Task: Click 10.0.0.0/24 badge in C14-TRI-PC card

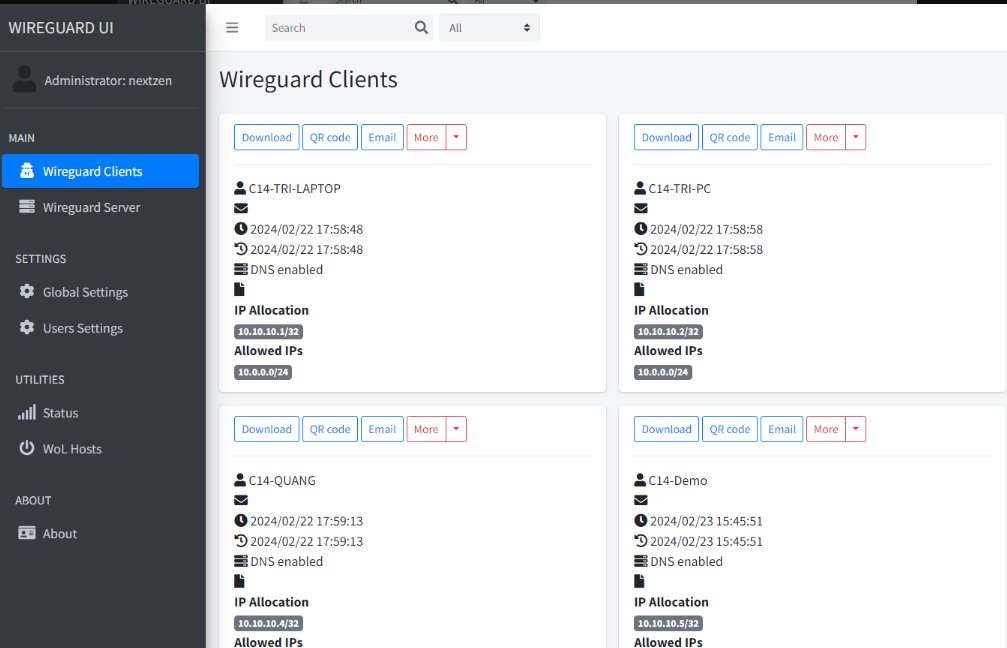Action: click(663, 372)
